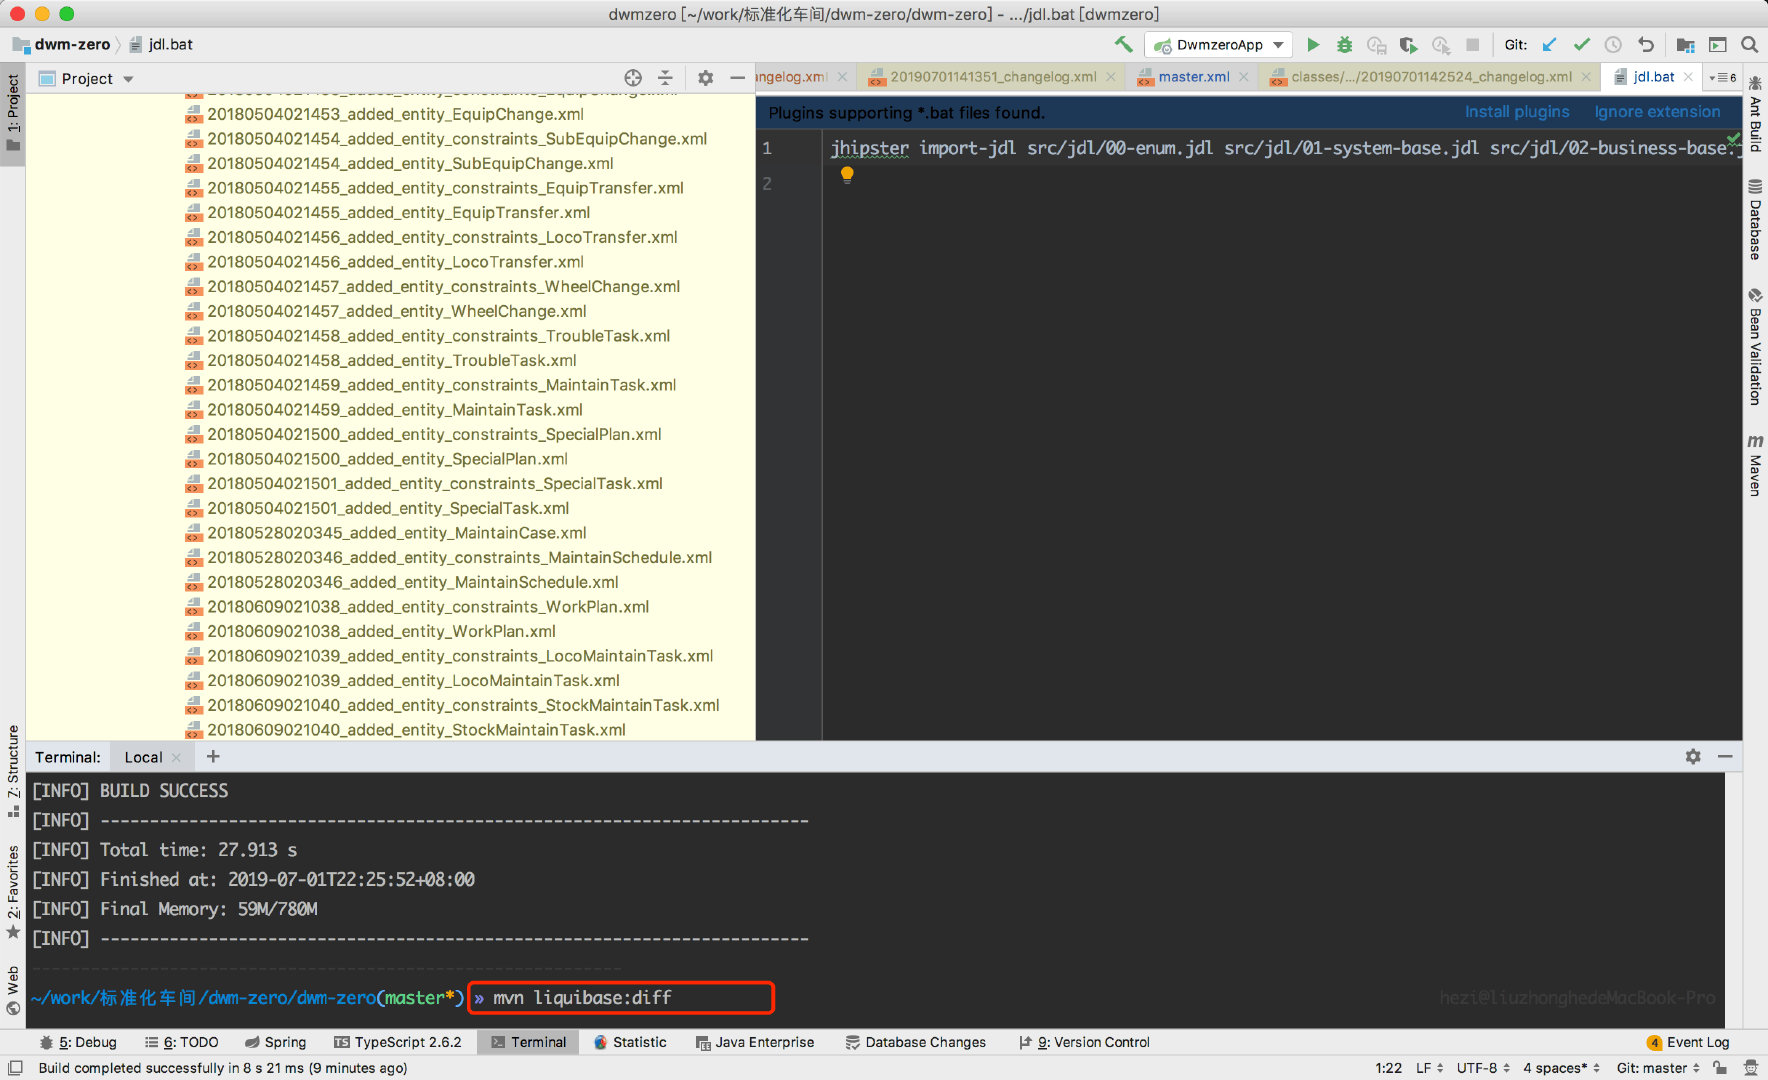The width and height of the screenshot is (1768, 1080).
Task: Start debugging with the bug icon
Action: click(1344, 44)
